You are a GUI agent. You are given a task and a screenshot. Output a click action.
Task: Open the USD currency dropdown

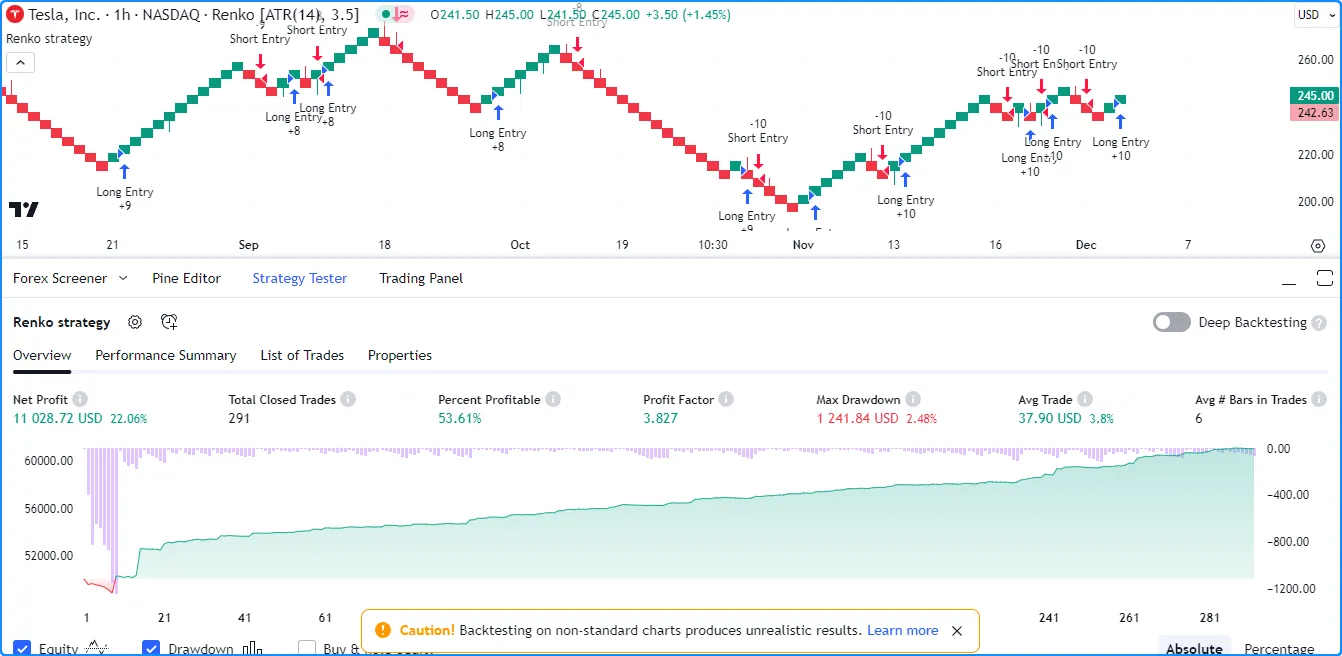coord(1313,15)
